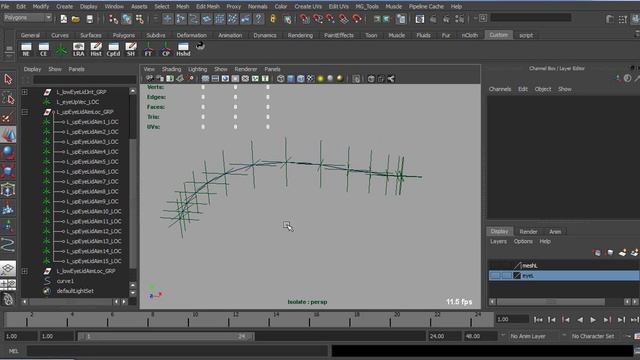Open the Create UVs menu
Viewport: 640px width, 360px height.
[308, 7]
